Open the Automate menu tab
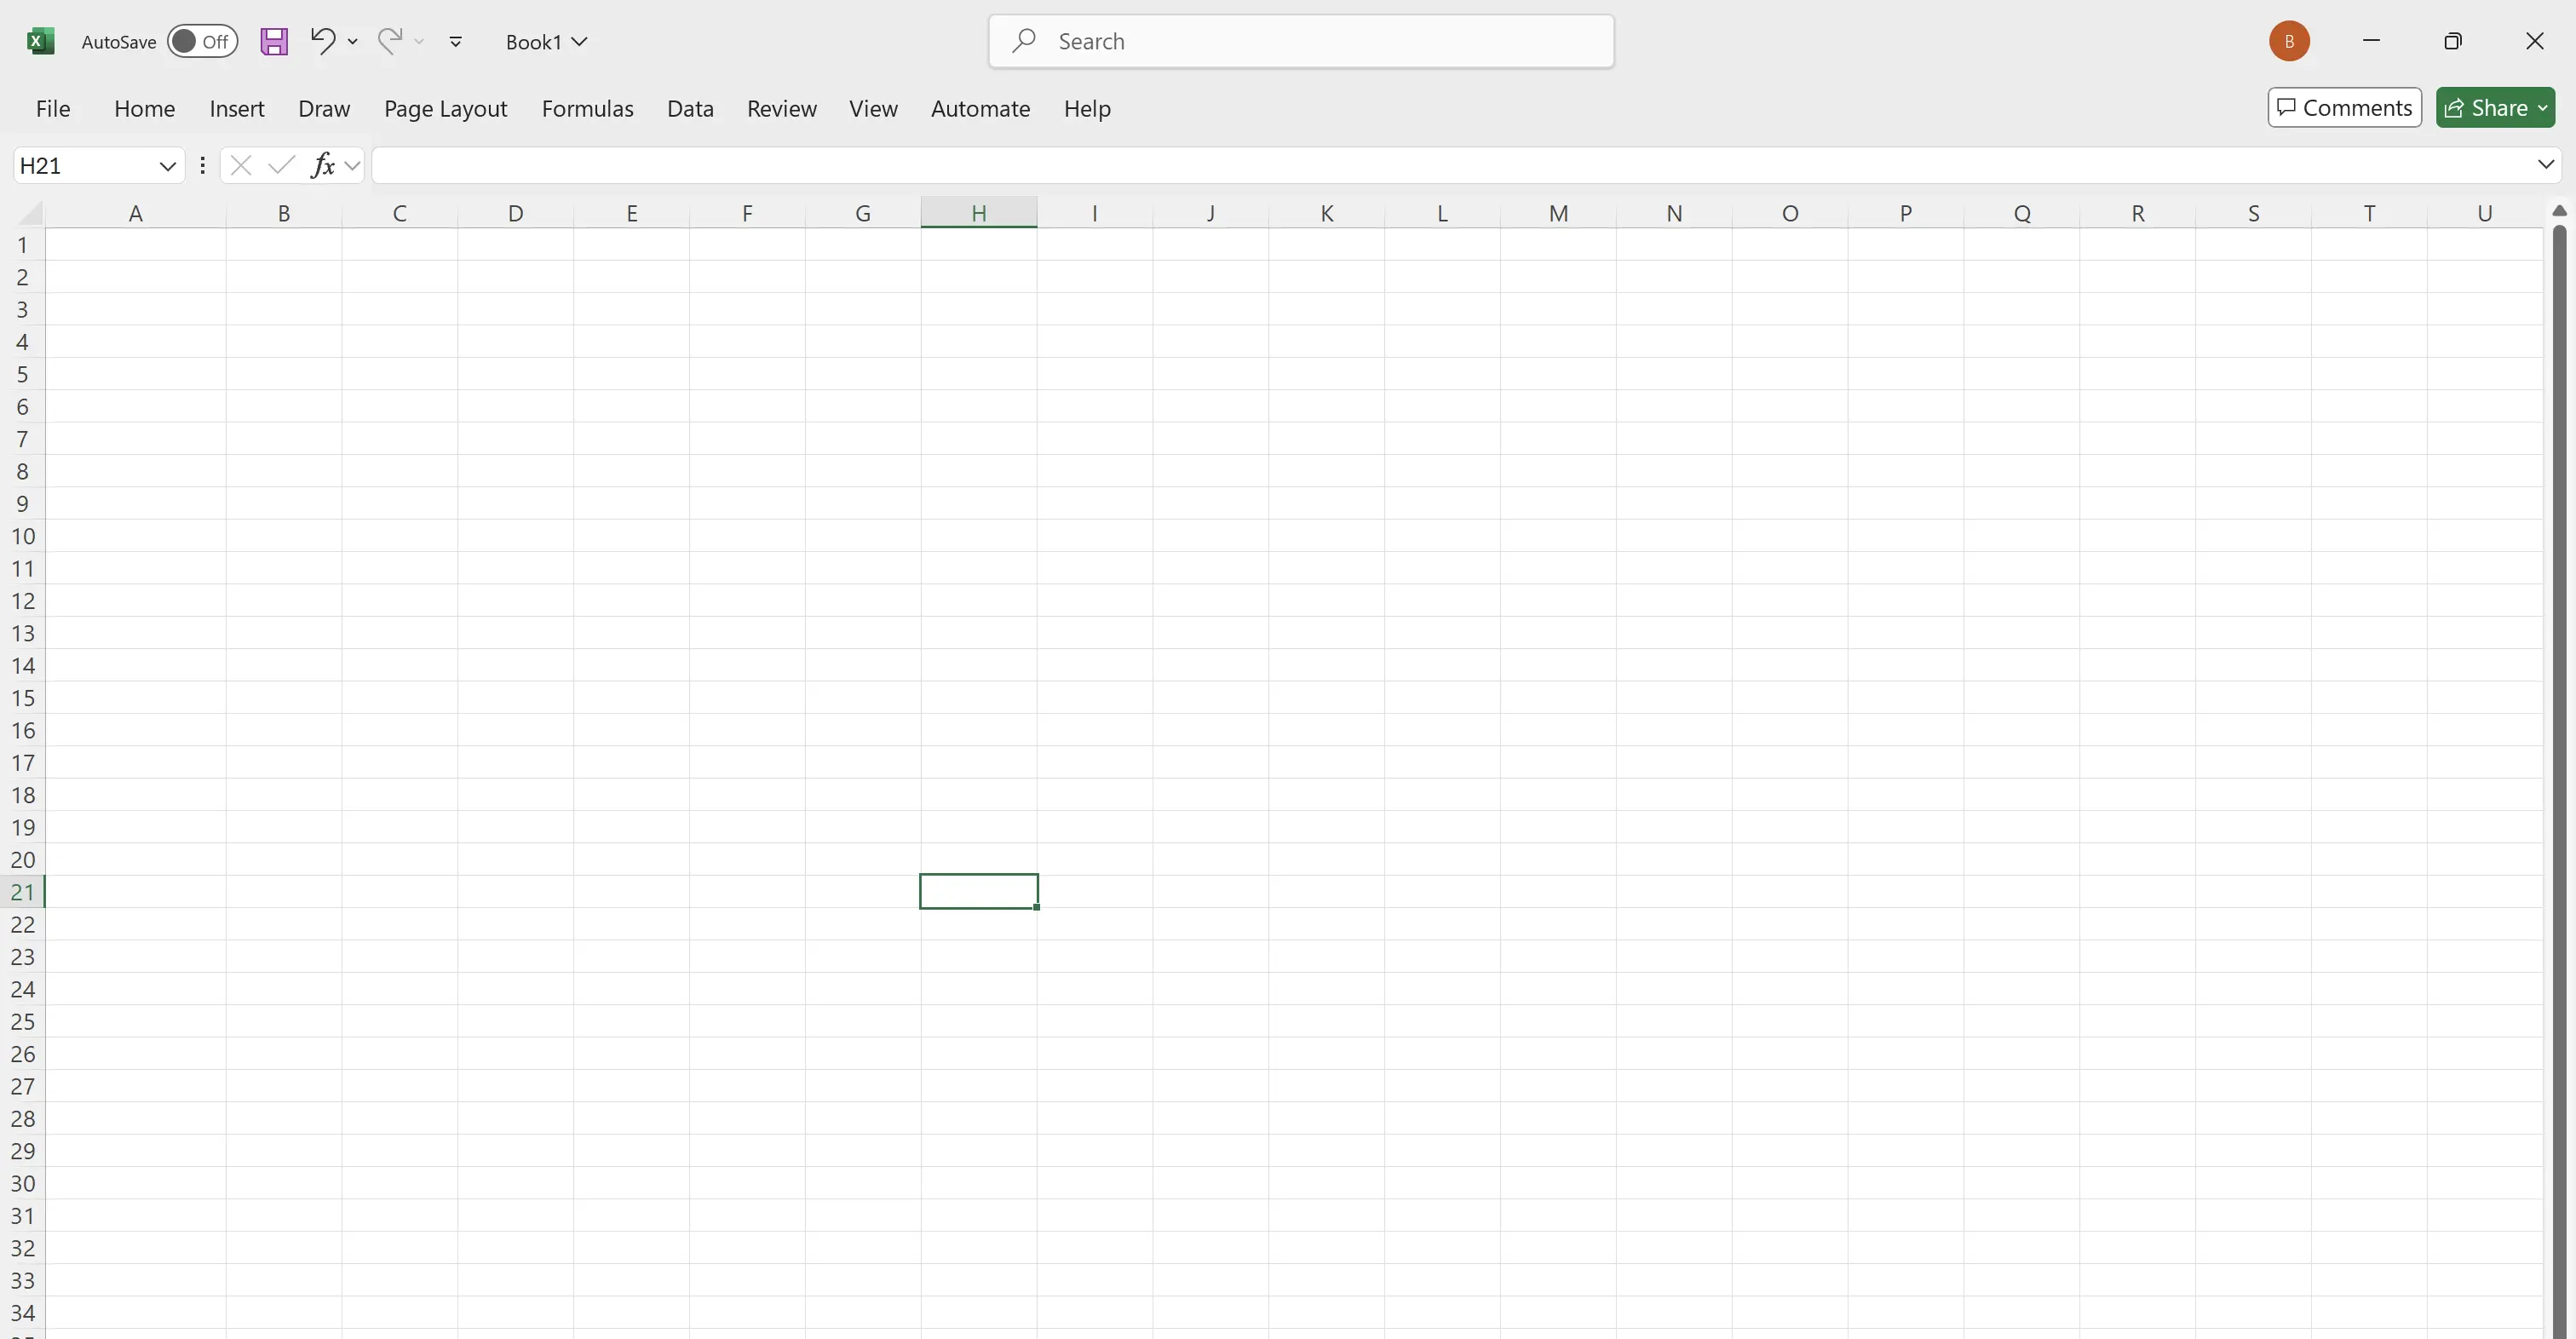 980,107
